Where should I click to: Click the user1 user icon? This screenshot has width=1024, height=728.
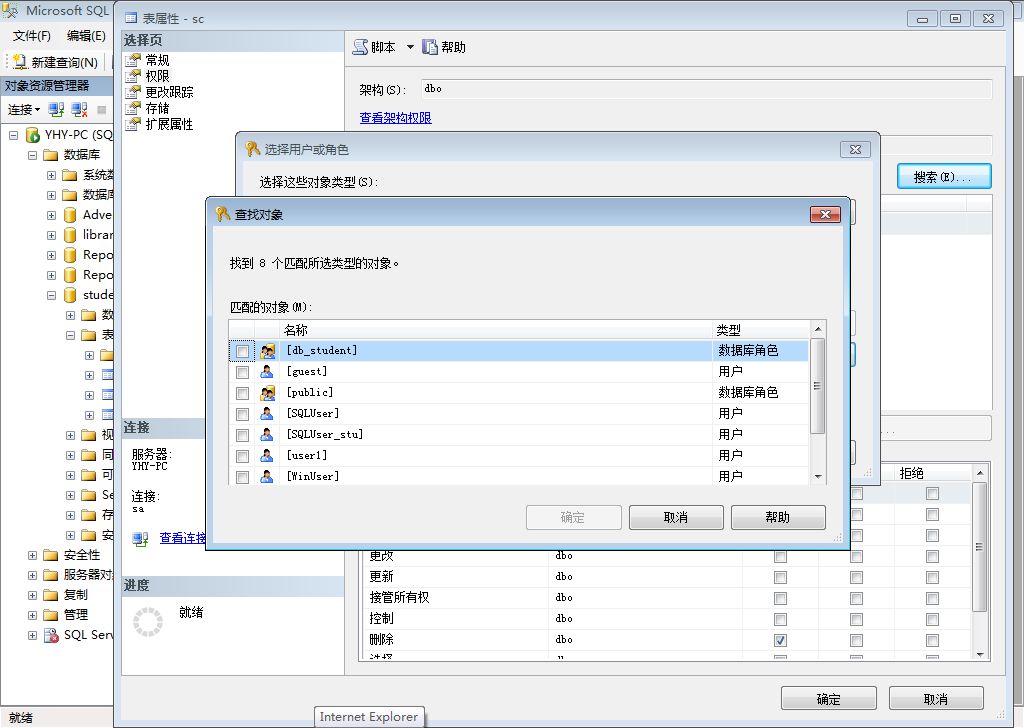[x=267, y=456]
